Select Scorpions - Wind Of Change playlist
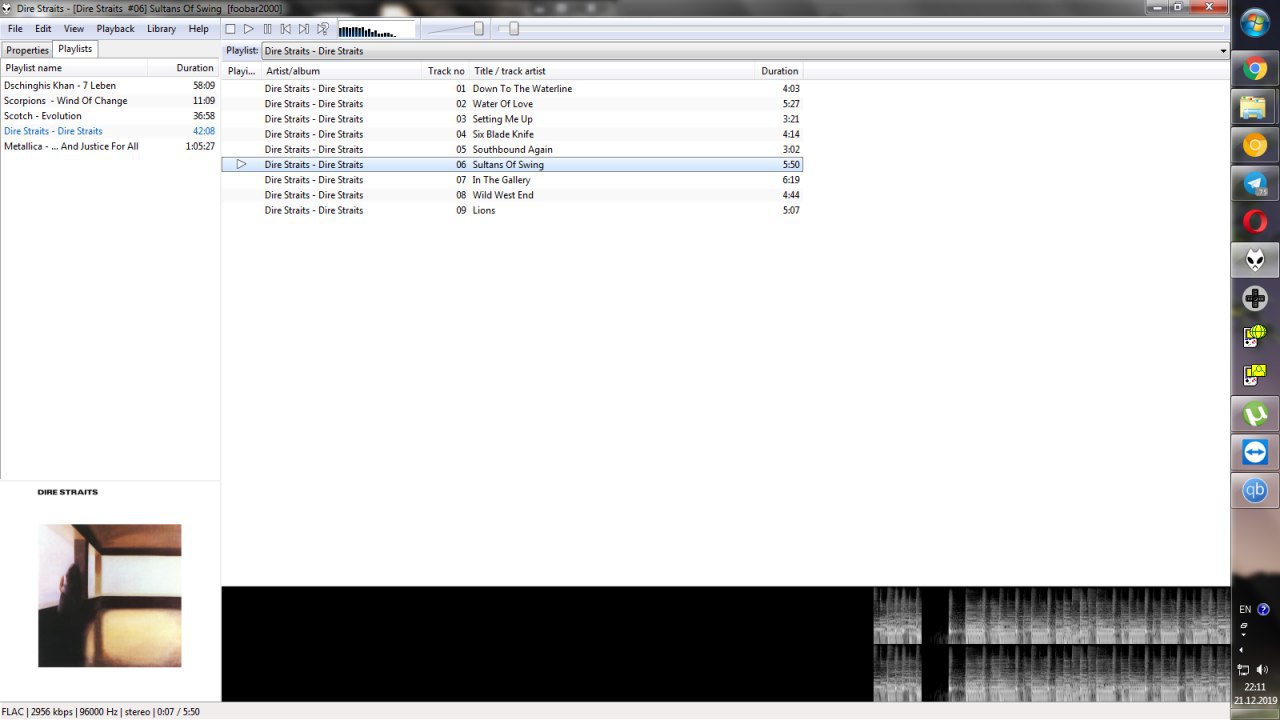This screenshot has height=720, width=1280. 109,101
